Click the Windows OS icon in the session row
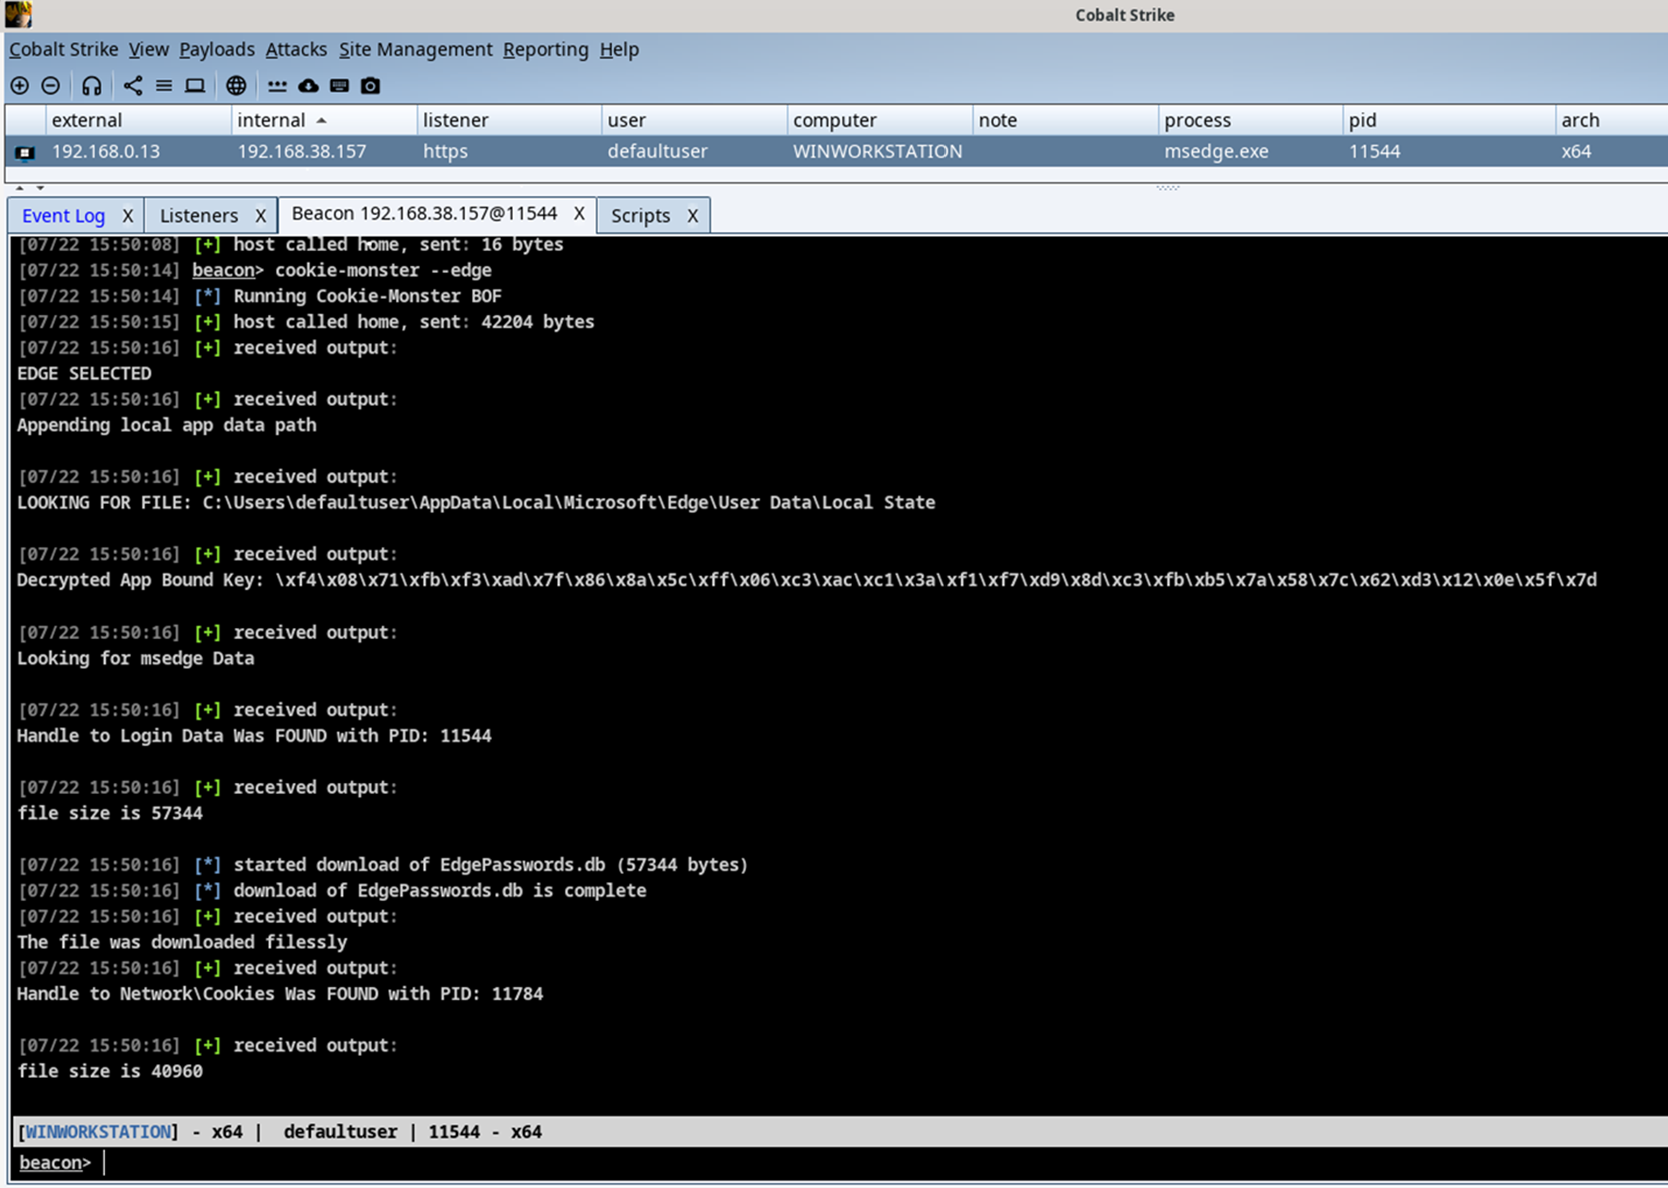 [25, 152]
